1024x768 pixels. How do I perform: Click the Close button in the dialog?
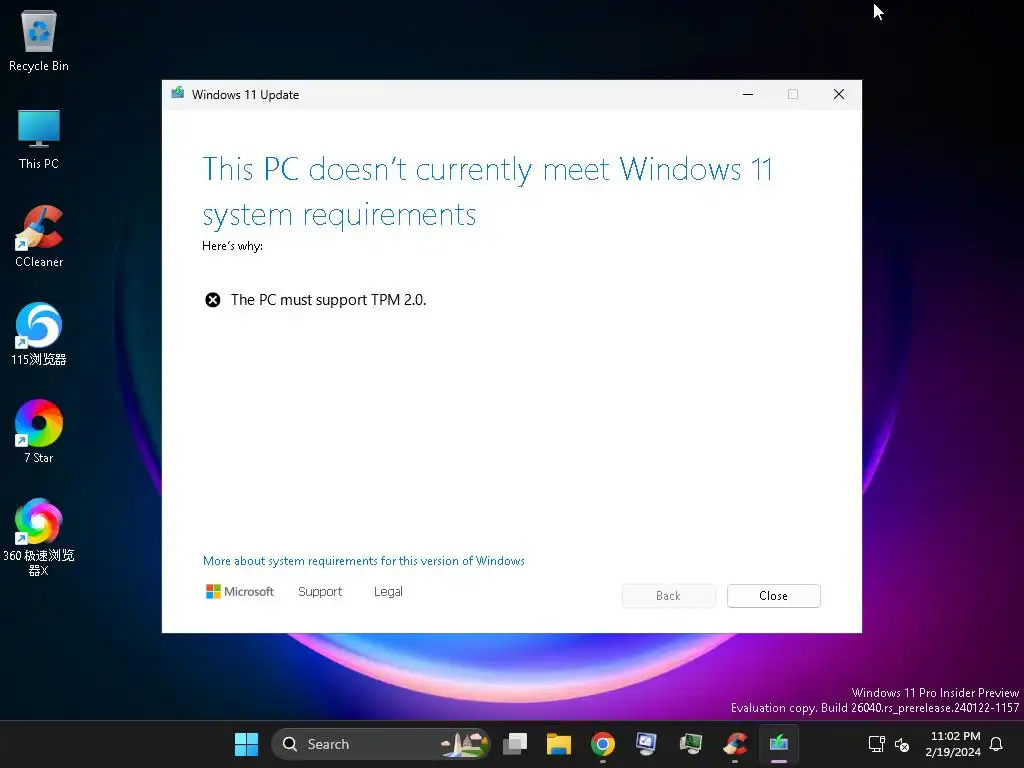point(773,596)
